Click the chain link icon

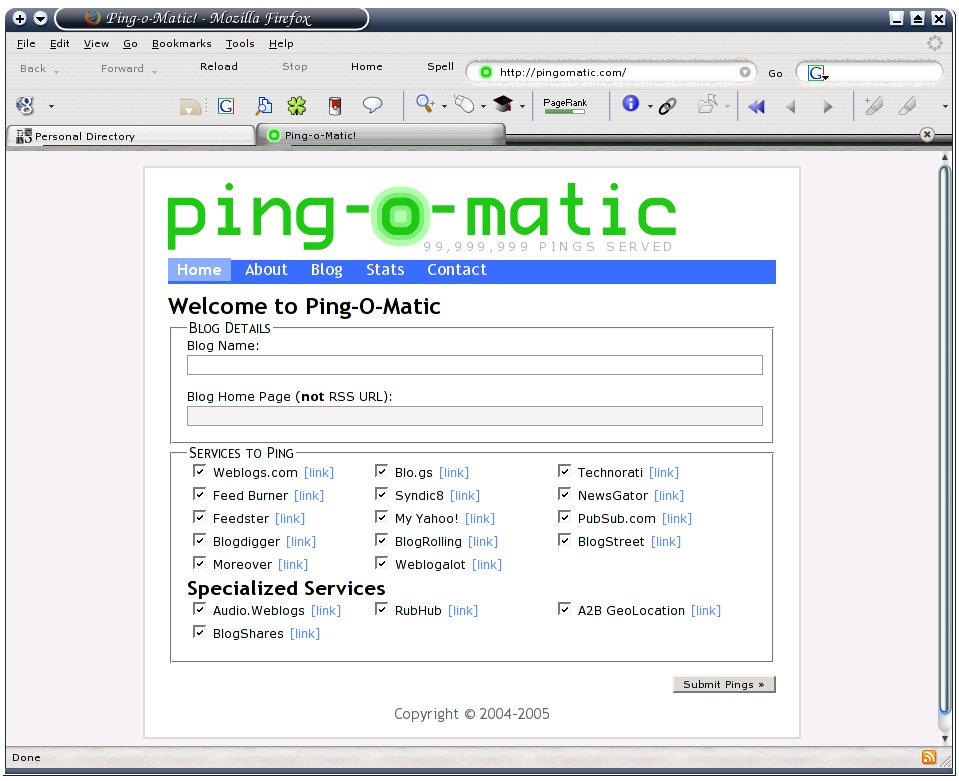click(x=667, y=106)
